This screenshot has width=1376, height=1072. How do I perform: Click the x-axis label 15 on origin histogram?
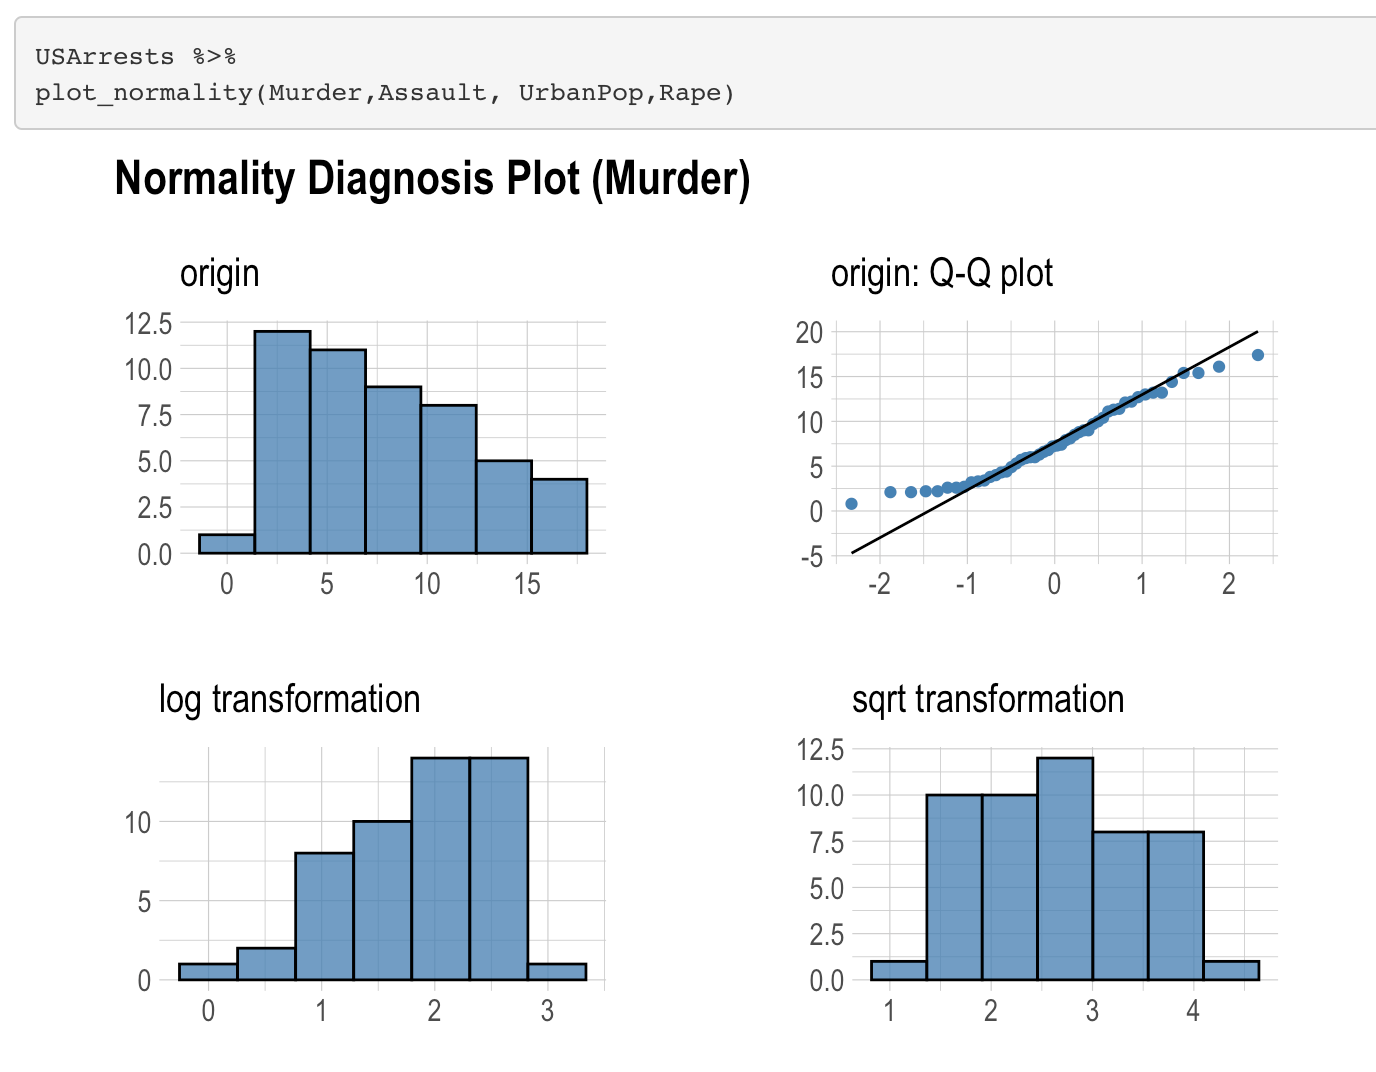527,584
